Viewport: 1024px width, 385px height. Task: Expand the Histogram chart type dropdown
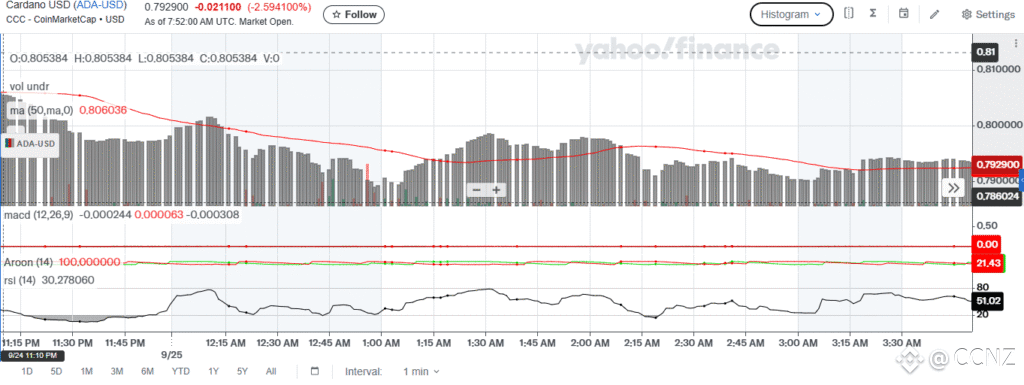point(792,14)
